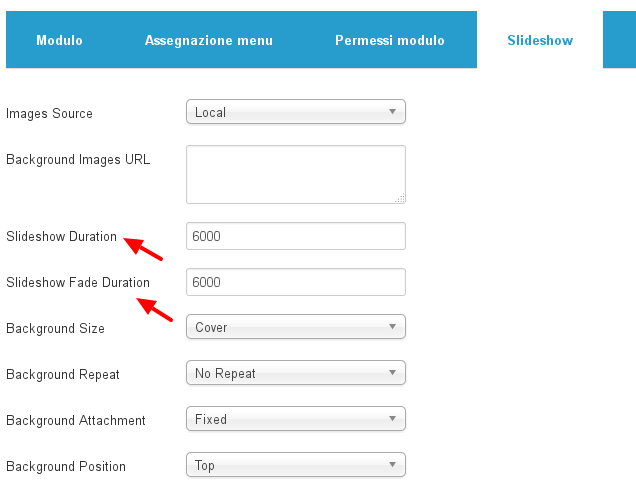
Task: Click the arrow on the Top dropdown
Action: click(392, 464)
